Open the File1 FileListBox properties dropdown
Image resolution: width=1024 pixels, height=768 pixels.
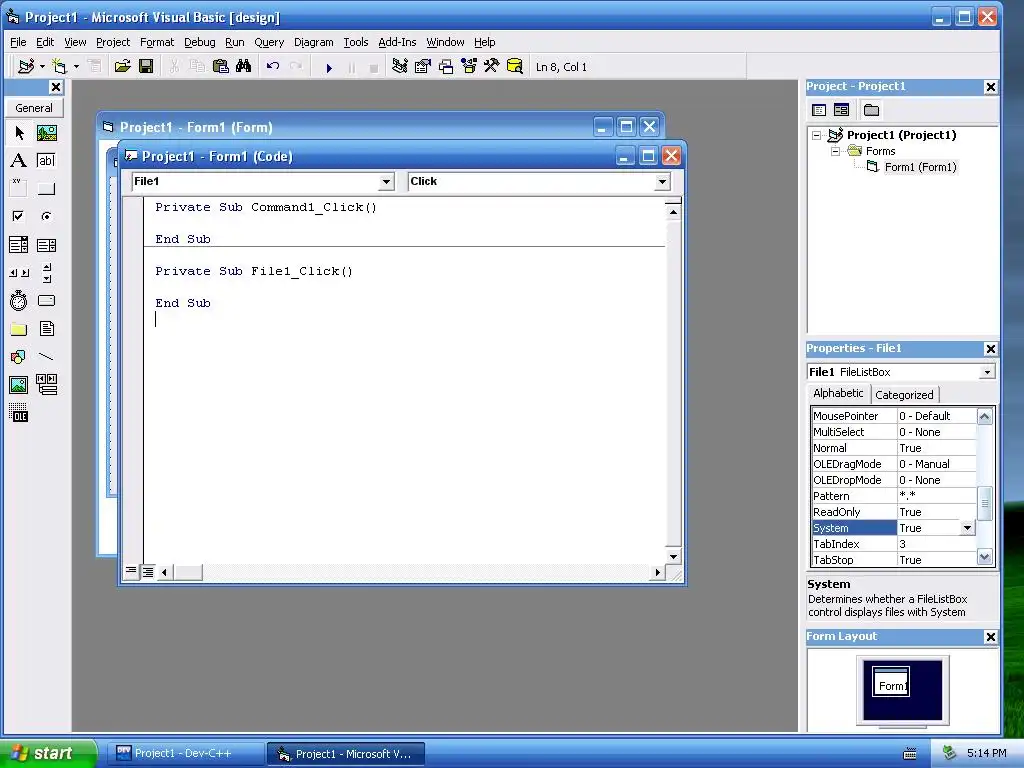click(987, 372)
